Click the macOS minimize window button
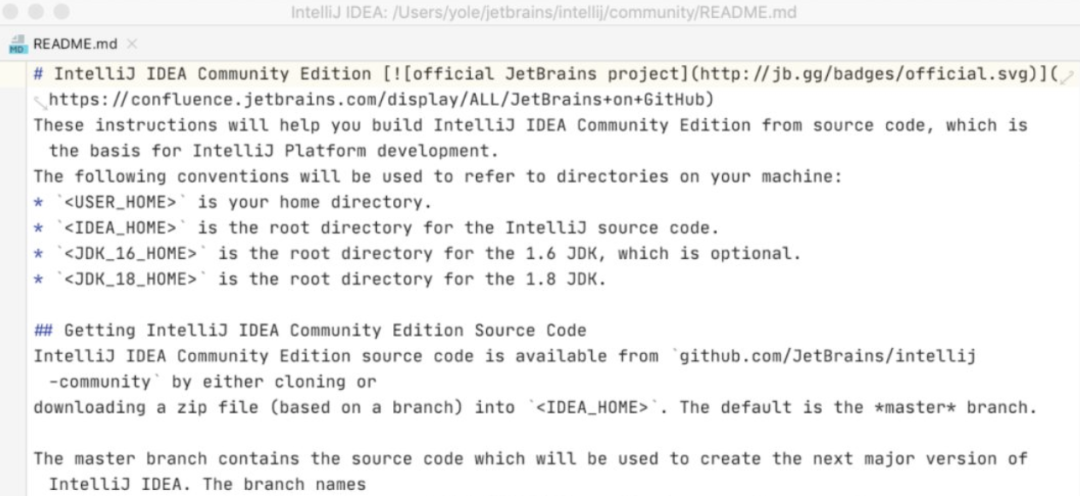 pos(37,12)
